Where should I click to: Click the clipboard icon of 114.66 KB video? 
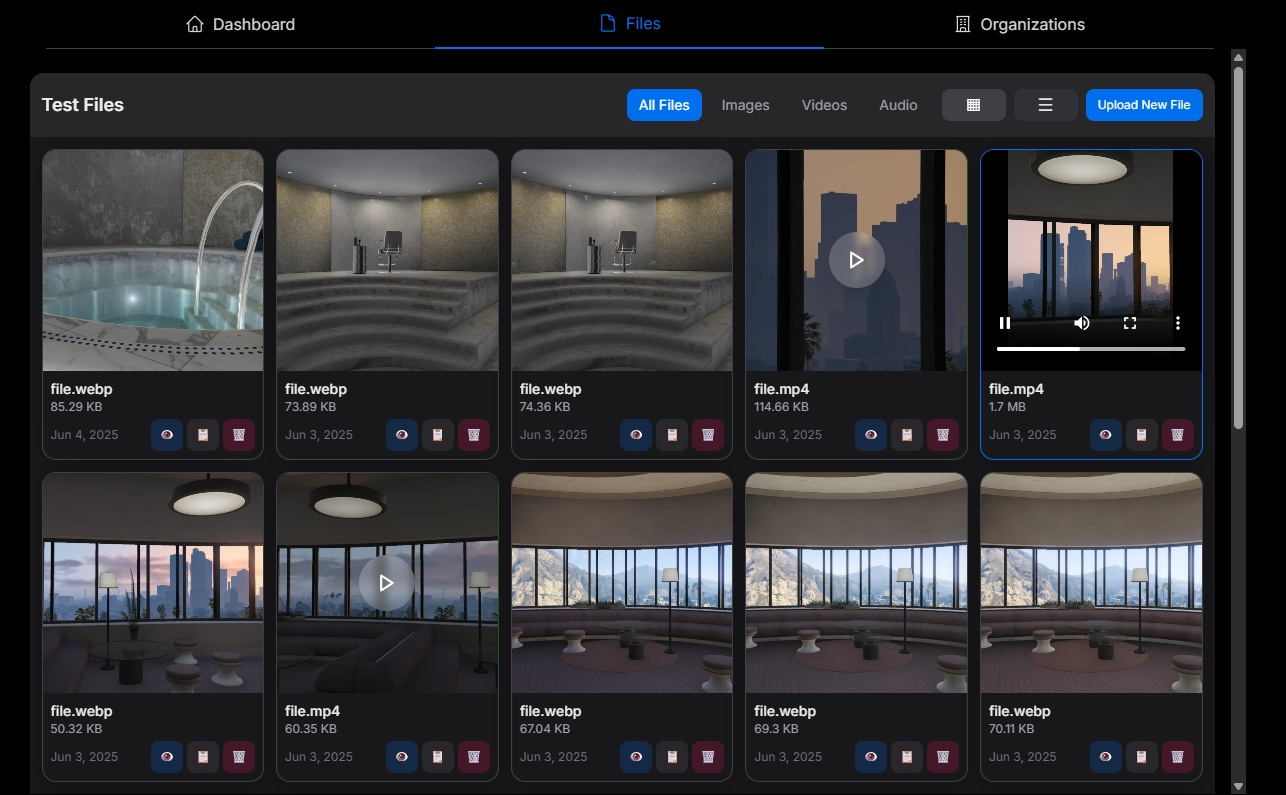(907, 435)
